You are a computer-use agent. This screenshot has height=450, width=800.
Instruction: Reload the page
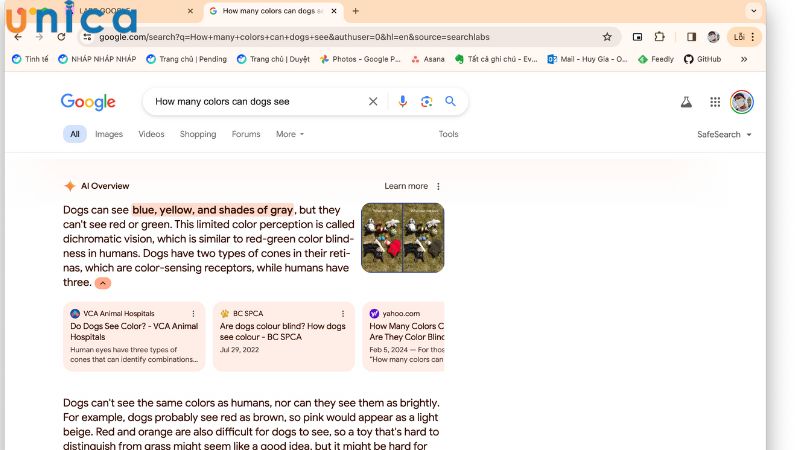[61, 37]
